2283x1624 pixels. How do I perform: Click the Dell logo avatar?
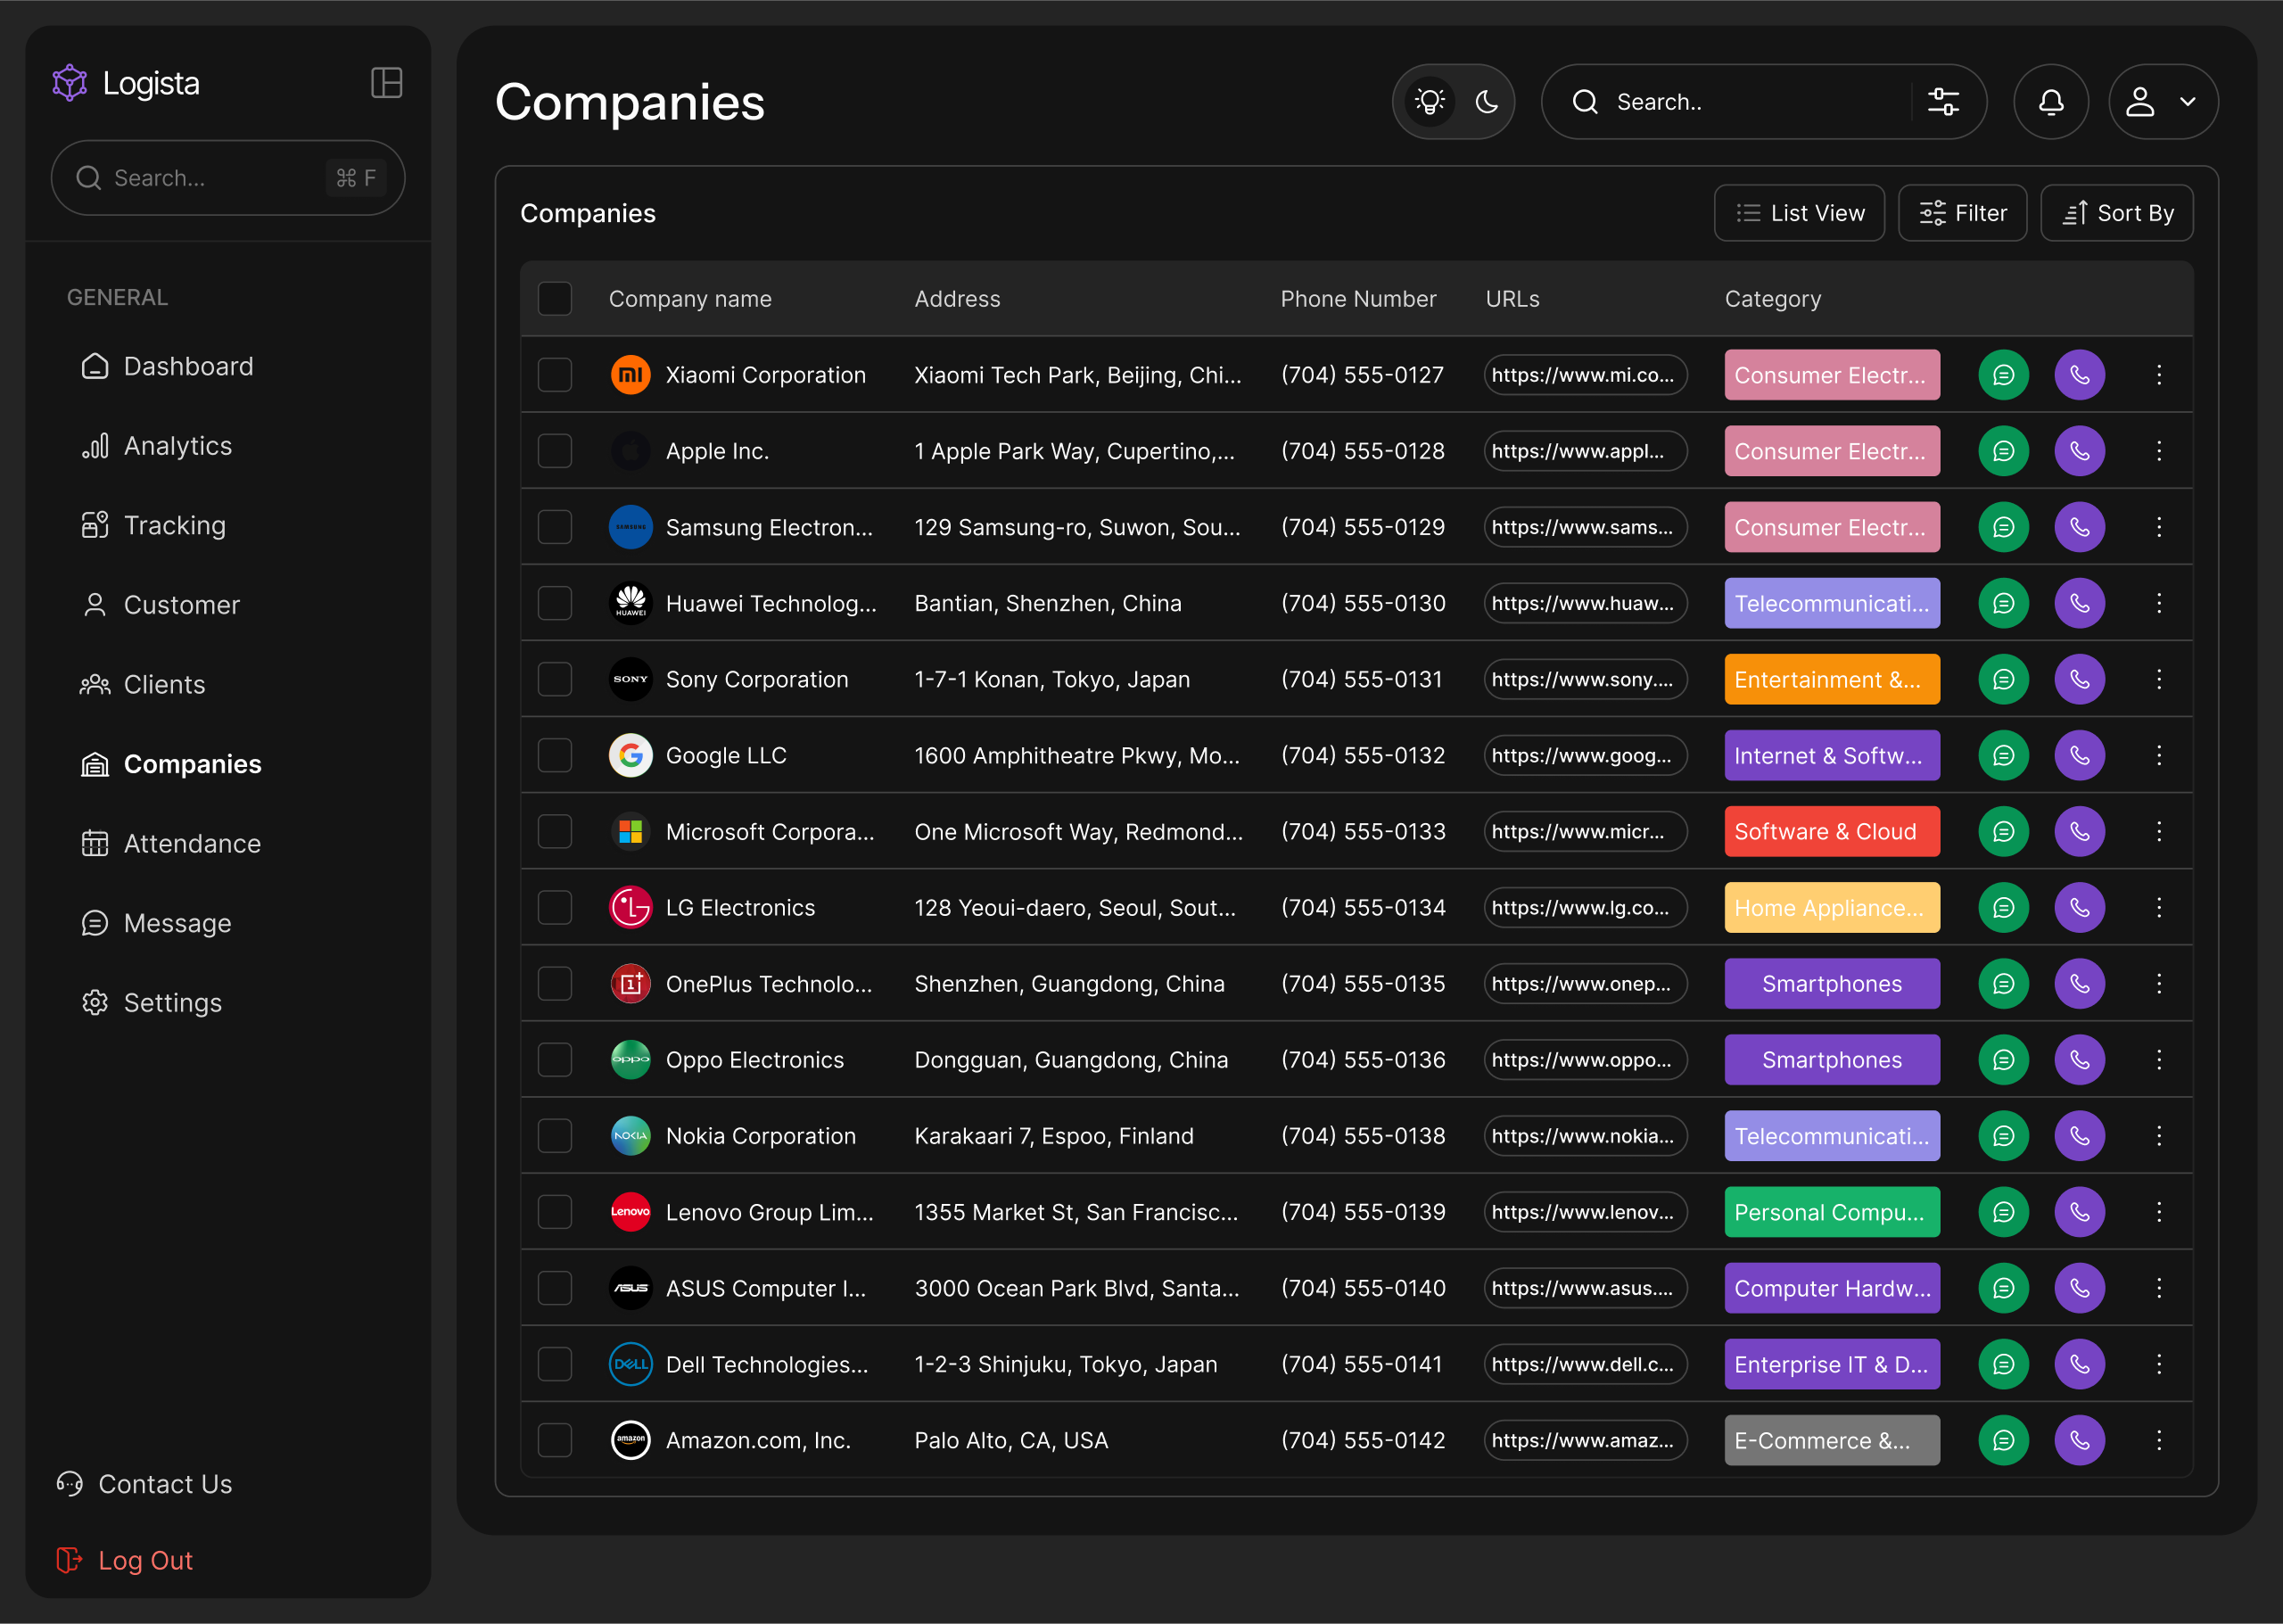pyautogui.click(x=630, y=1364)
